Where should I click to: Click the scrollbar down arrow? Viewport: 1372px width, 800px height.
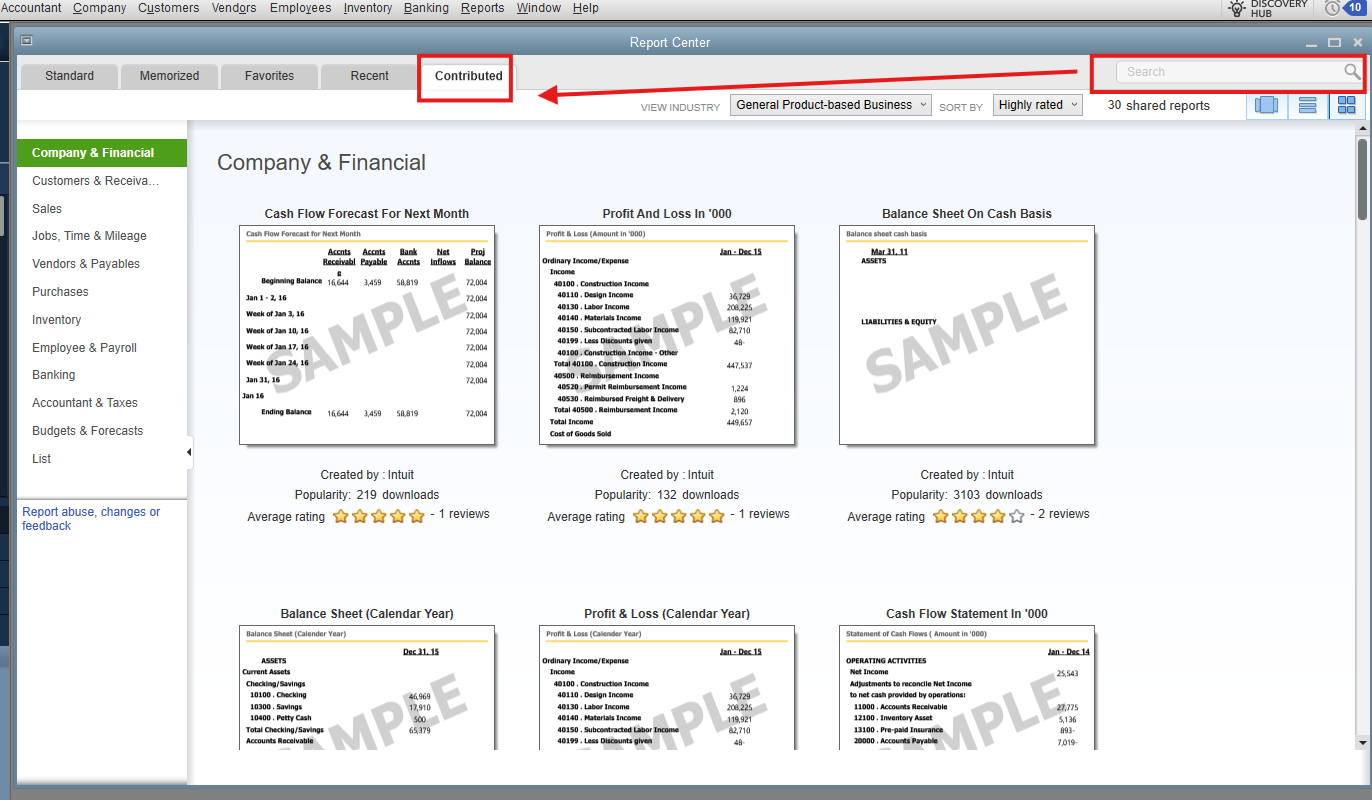[x=1362, y=743]
